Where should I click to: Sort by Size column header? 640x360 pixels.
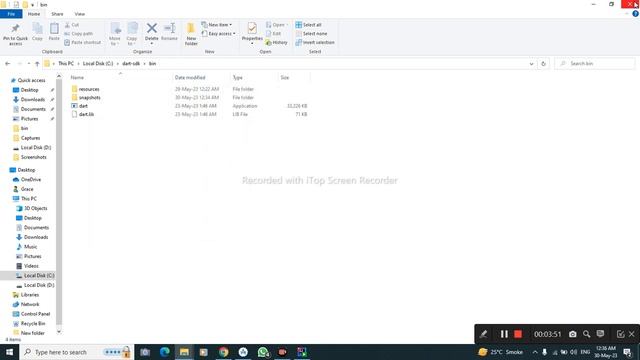285,78
